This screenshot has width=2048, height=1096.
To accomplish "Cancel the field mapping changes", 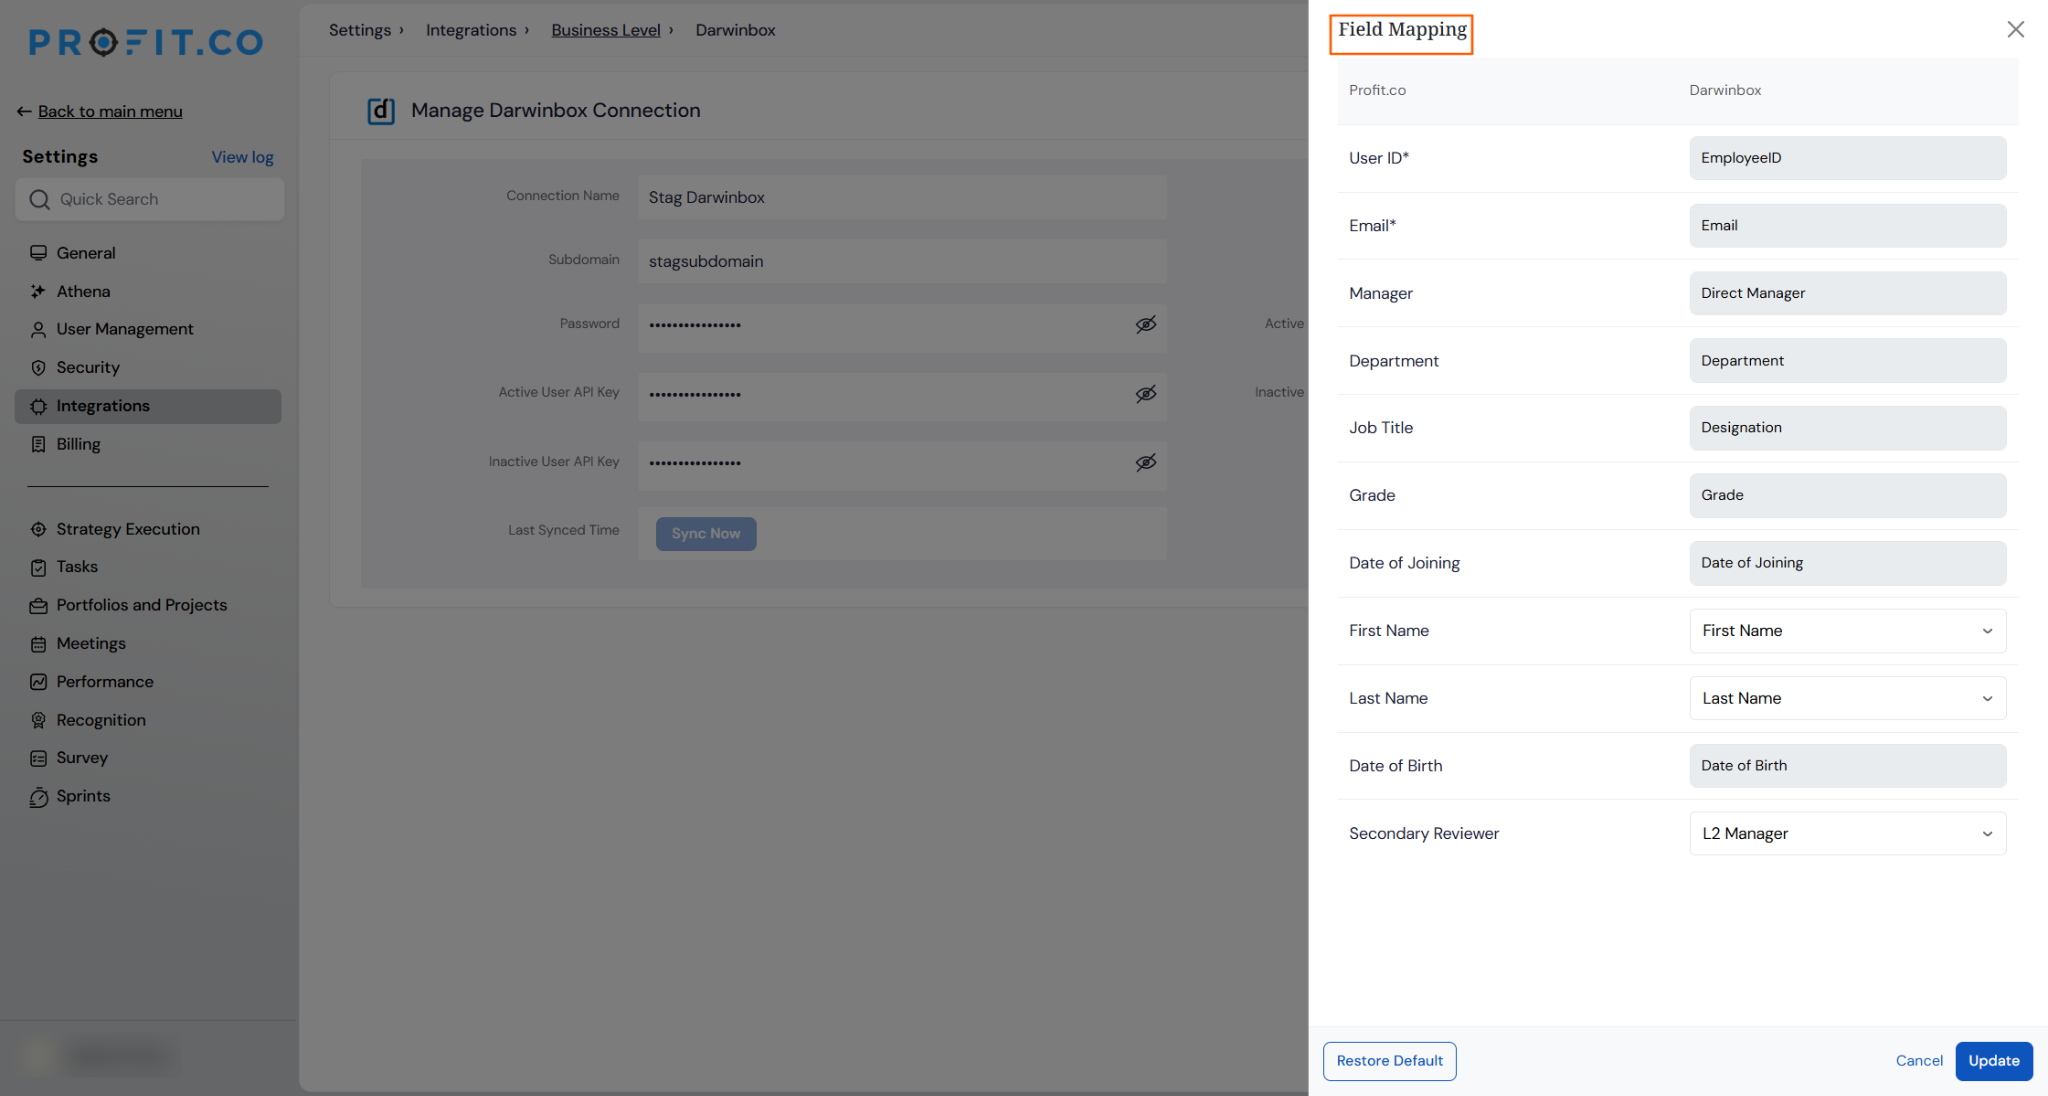I will coord(1918,1061).
